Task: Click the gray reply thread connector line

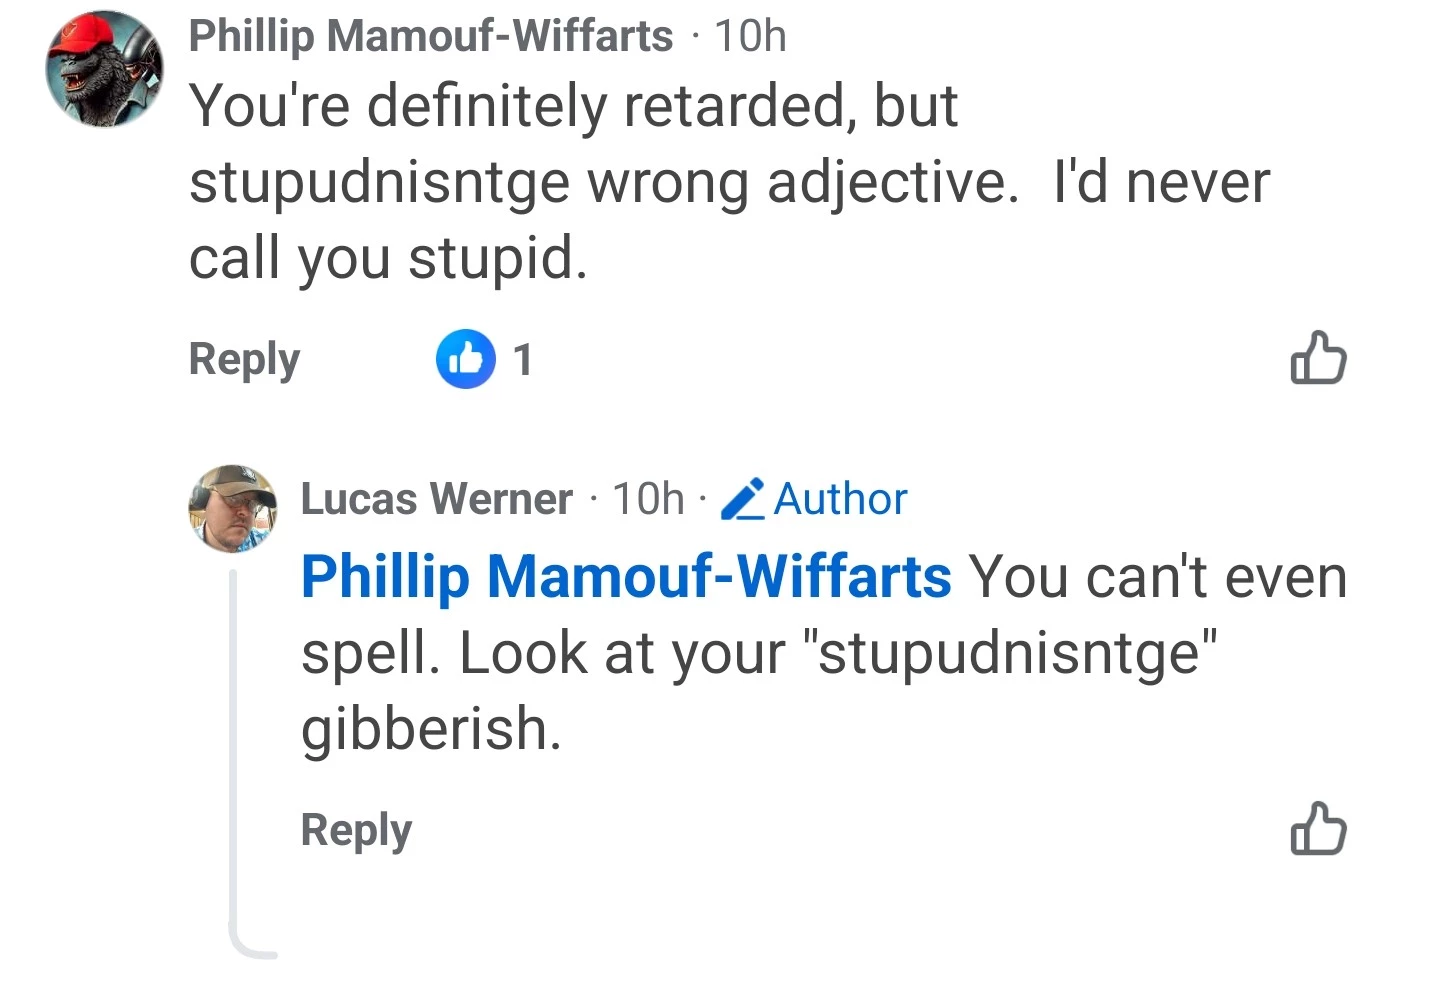Action: [x=234, y=760]
